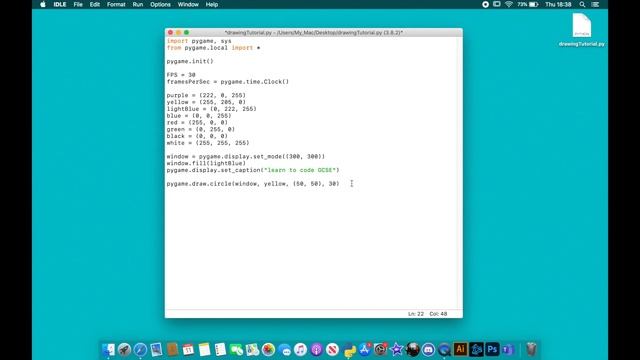Open the Window menu
The width and height of the screenshot is (640, 360).
(188, 4)
